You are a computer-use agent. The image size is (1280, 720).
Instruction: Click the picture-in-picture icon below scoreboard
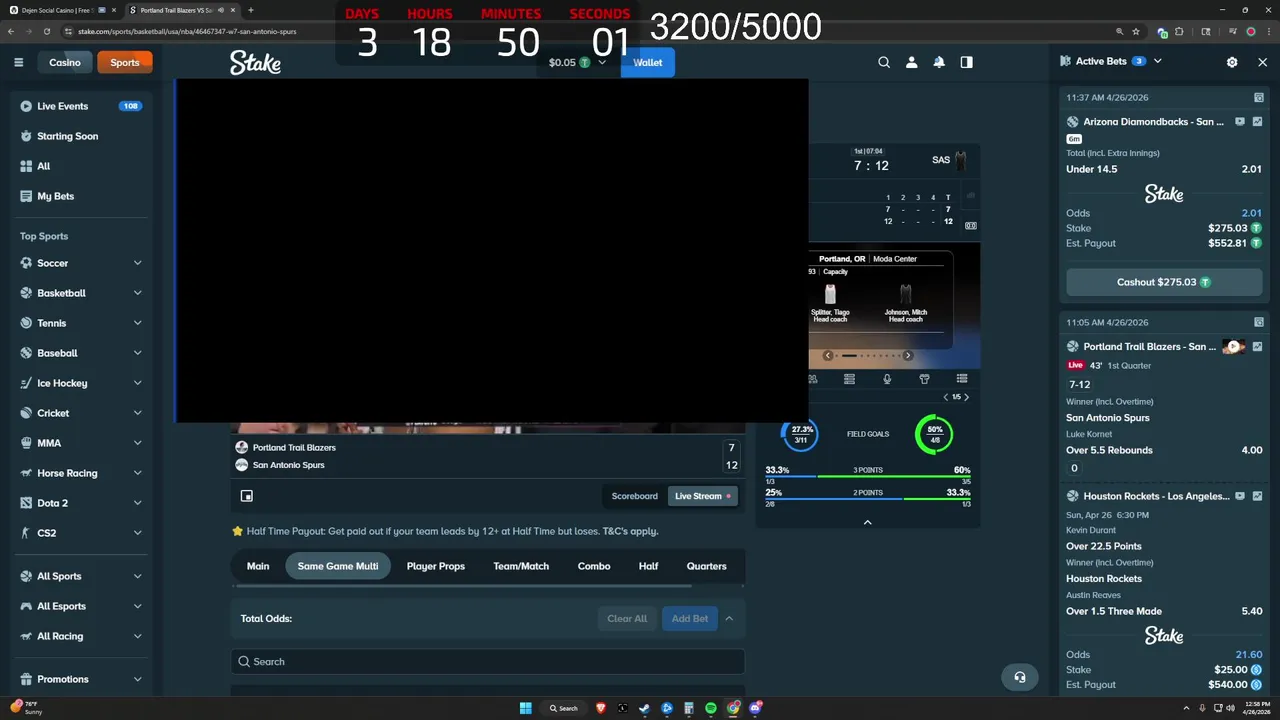[x=247, y=496]
